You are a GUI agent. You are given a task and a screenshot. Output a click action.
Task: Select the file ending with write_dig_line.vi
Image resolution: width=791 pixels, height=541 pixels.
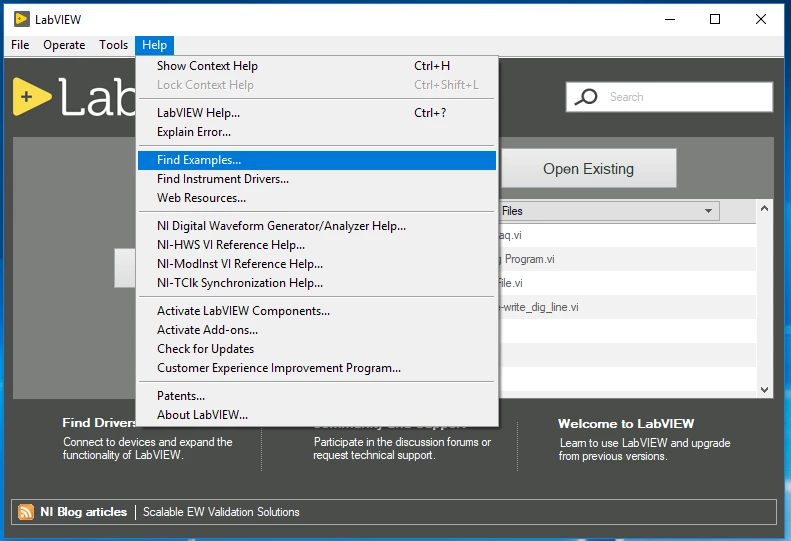point(628,307)
